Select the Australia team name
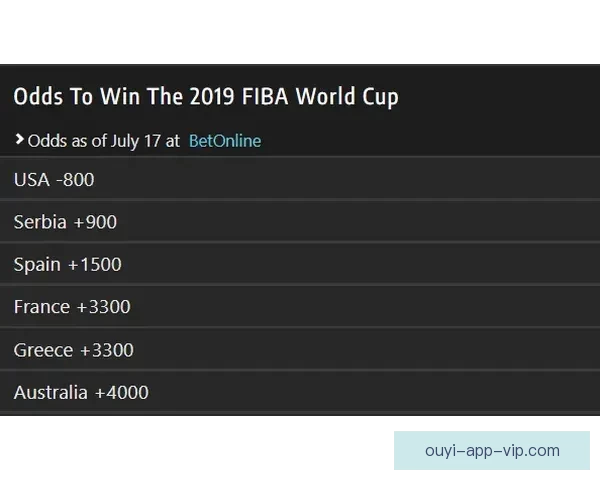This screenshot has height=480, width=600. (x=51, y=393)
